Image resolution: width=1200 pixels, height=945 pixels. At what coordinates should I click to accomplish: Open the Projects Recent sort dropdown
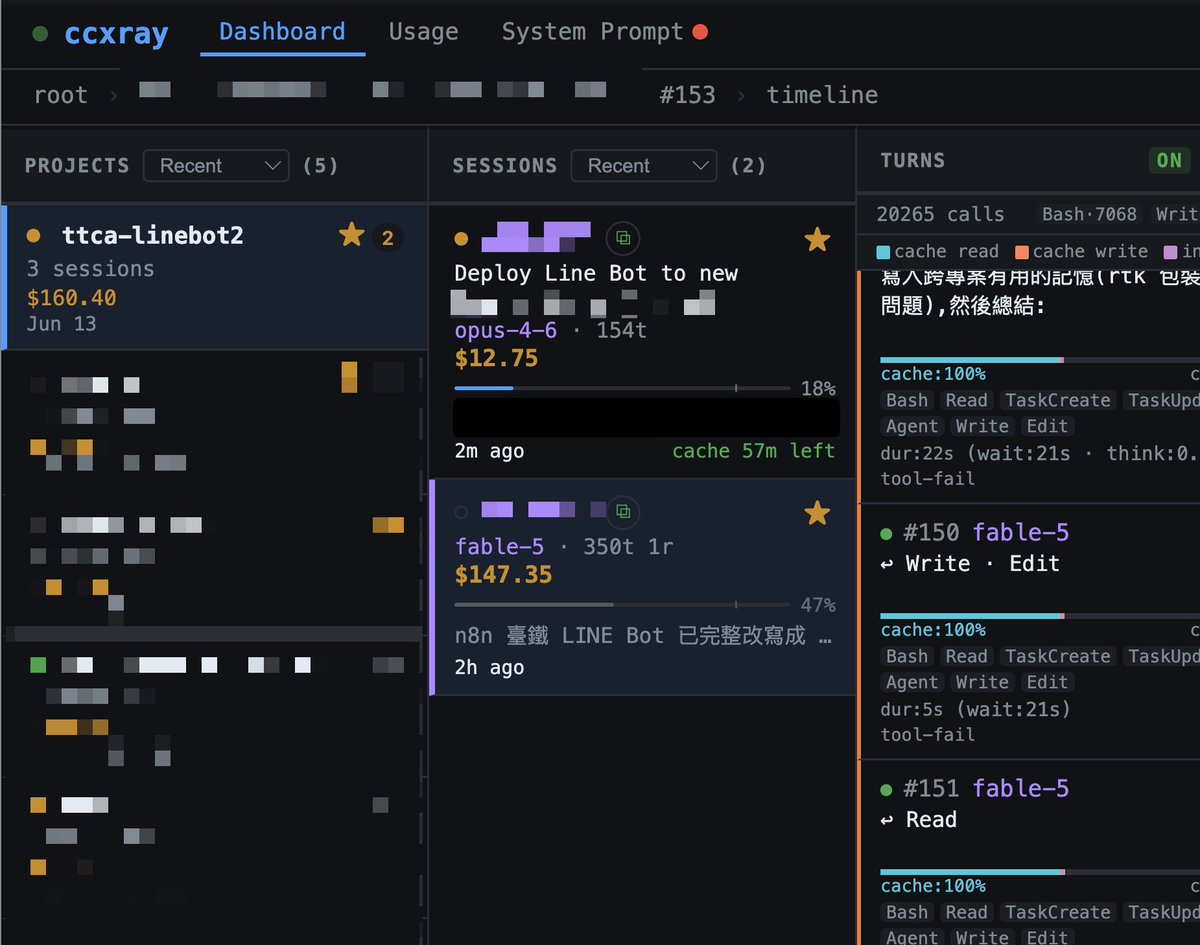pyautogui.click(x=216, y=166)
